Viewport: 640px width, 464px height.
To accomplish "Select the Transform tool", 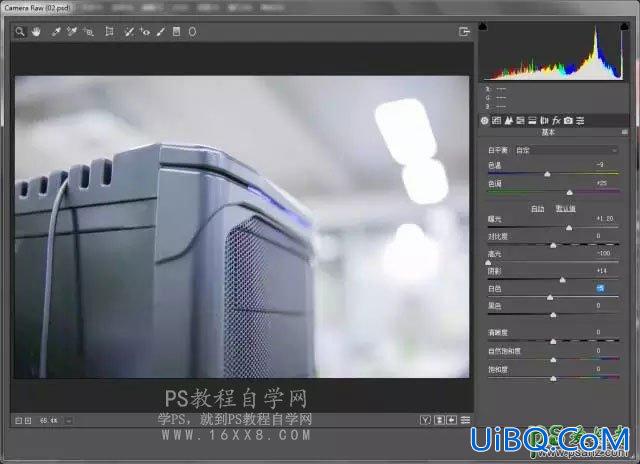I will 109,31.
